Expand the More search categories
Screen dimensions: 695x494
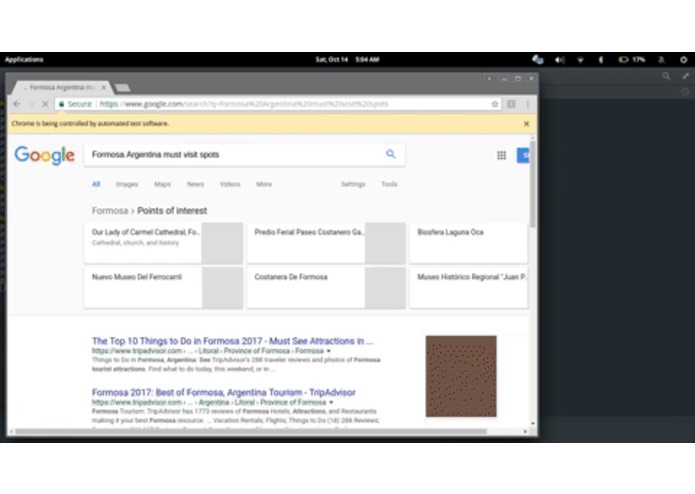264,184
